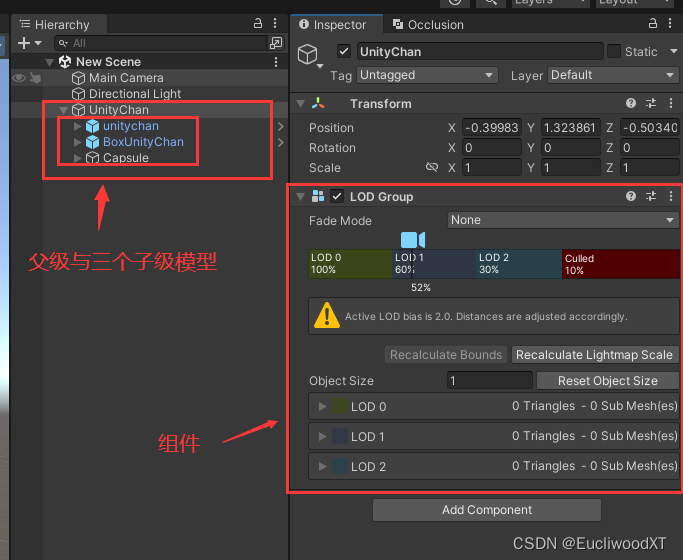Click the Add Component button
This screenshot has height=560, width=683.
tap(487, 510)
